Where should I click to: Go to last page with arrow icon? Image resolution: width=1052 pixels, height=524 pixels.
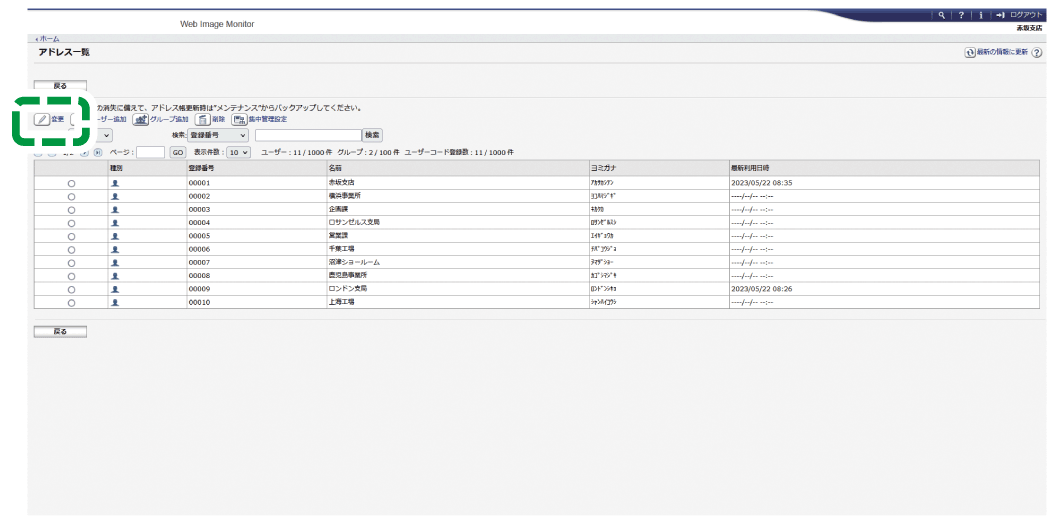tap(98, 152)
